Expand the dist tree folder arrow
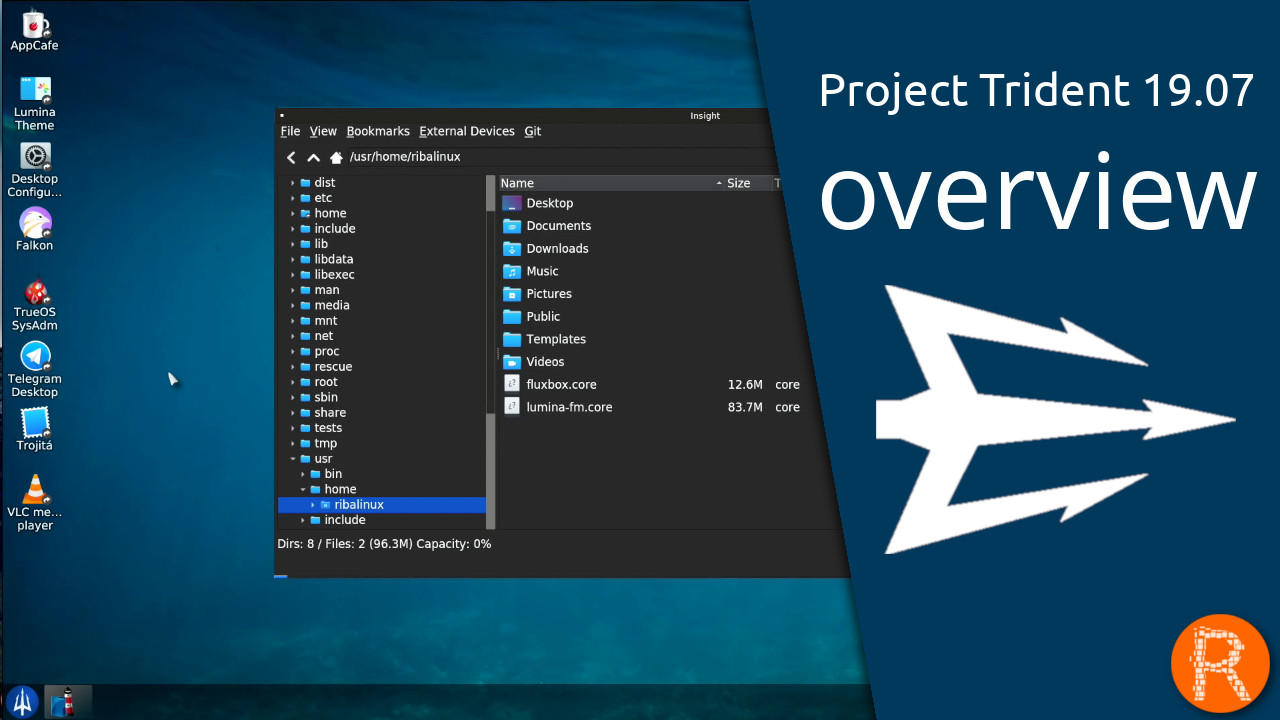This screenshot has width=1280, height=720. pyautogui.click(x=293, y=183)
